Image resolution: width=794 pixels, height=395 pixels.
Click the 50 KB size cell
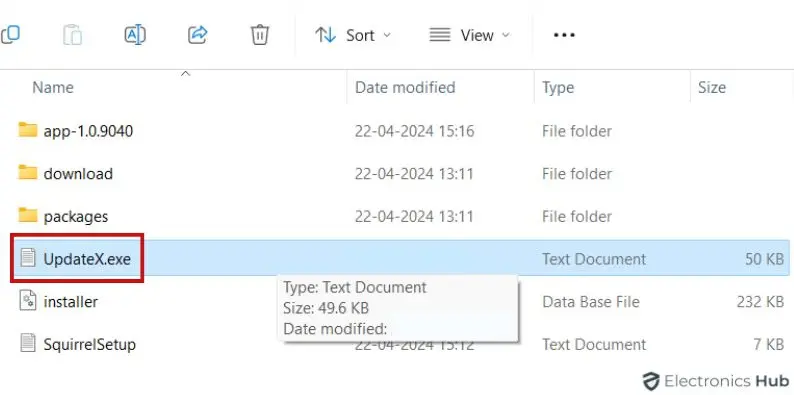click(x=764, y=259)
